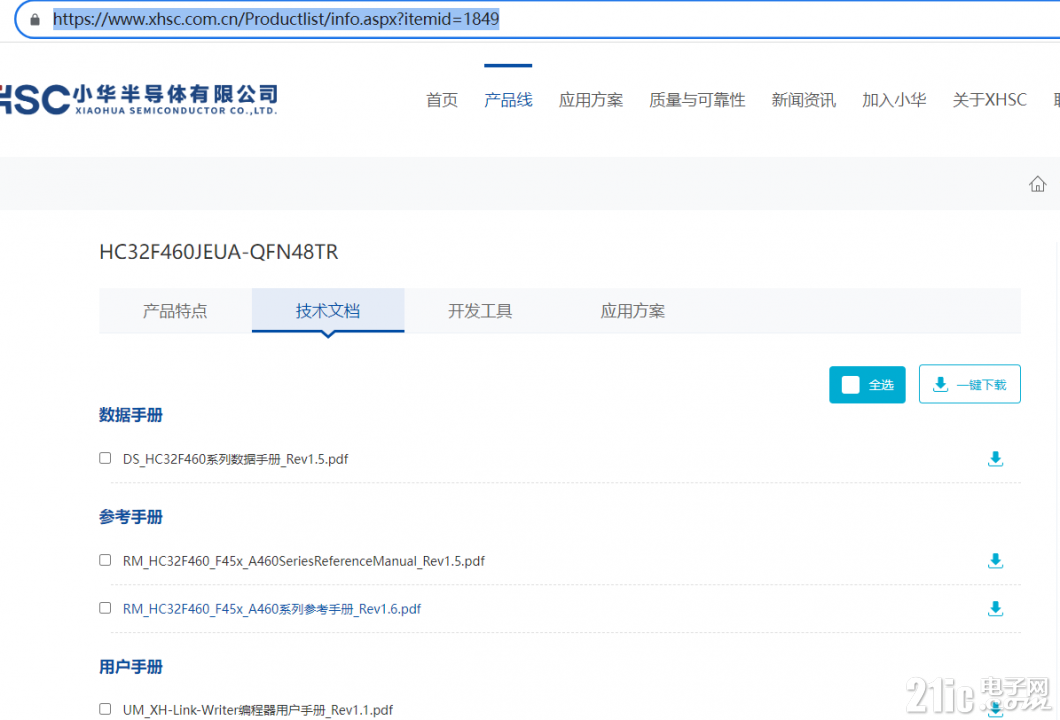Open RM 系列参考手册_Rev1.6.pdf link
The image size is (1060, 720).
(x=272, y=609)
